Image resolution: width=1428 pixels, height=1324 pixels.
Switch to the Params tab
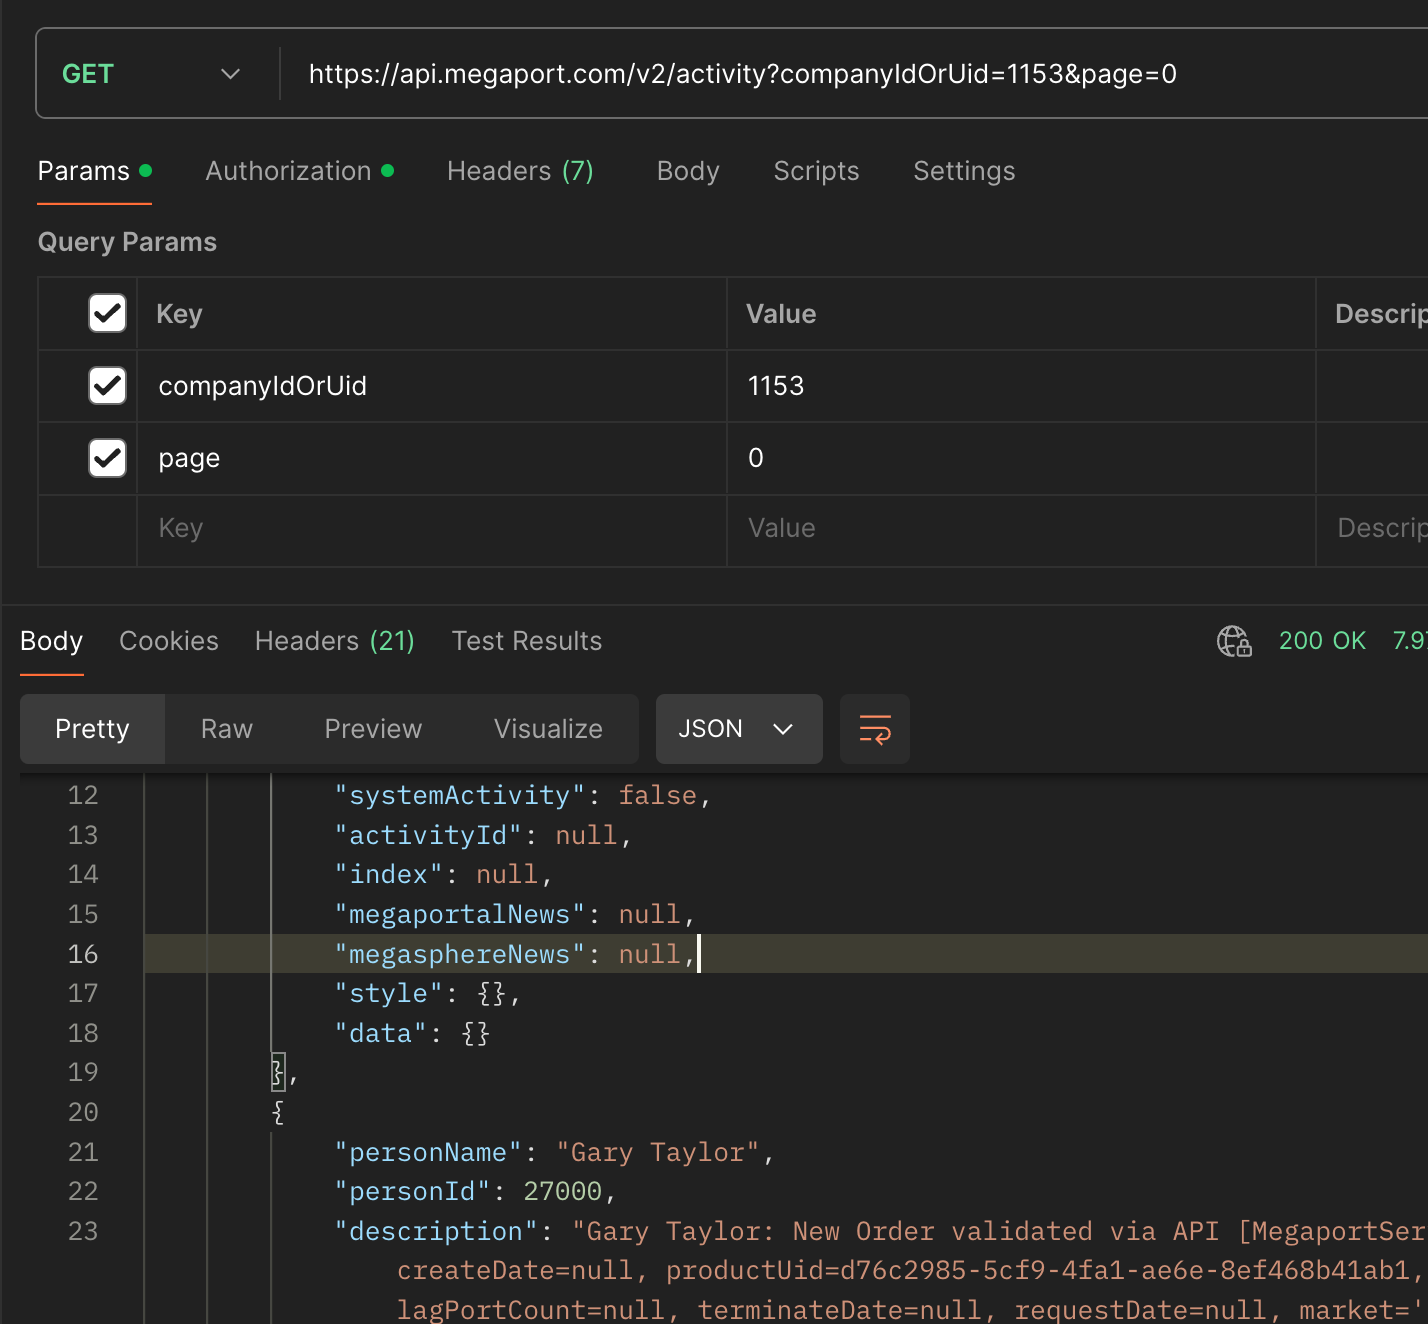94,171
